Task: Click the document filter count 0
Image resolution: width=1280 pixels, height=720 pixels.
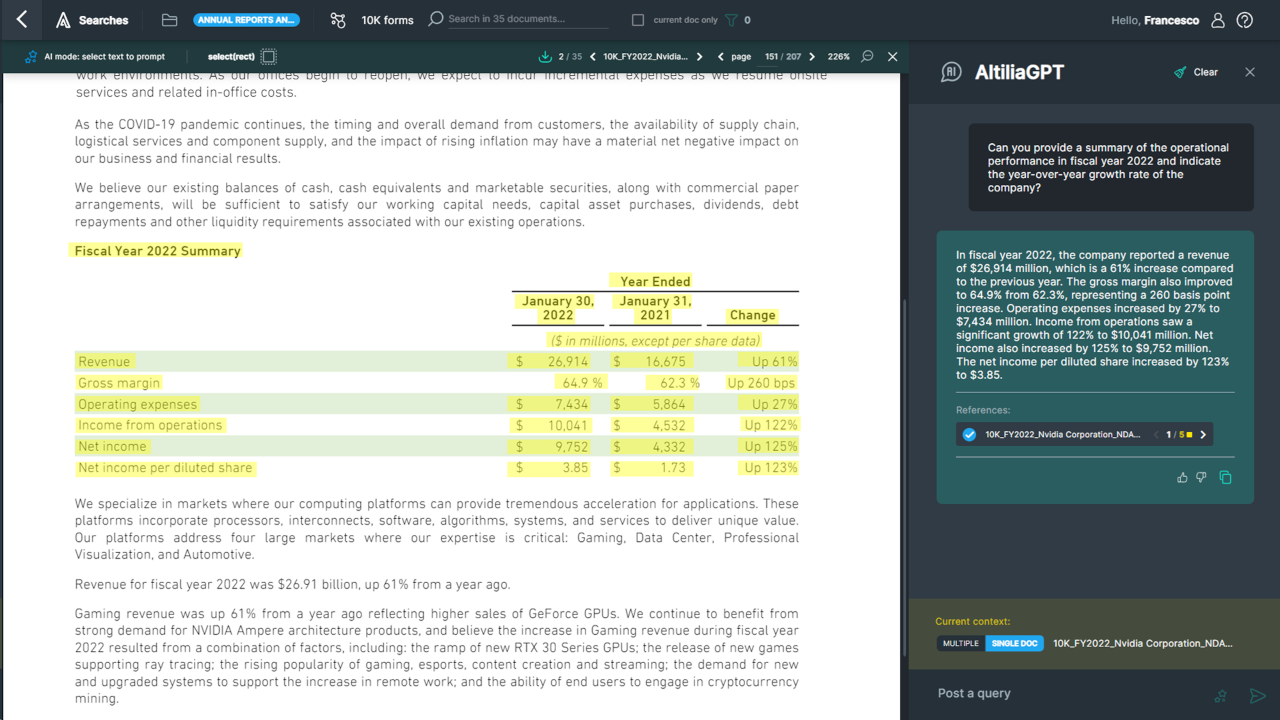Action: click(x=747, y=20)
